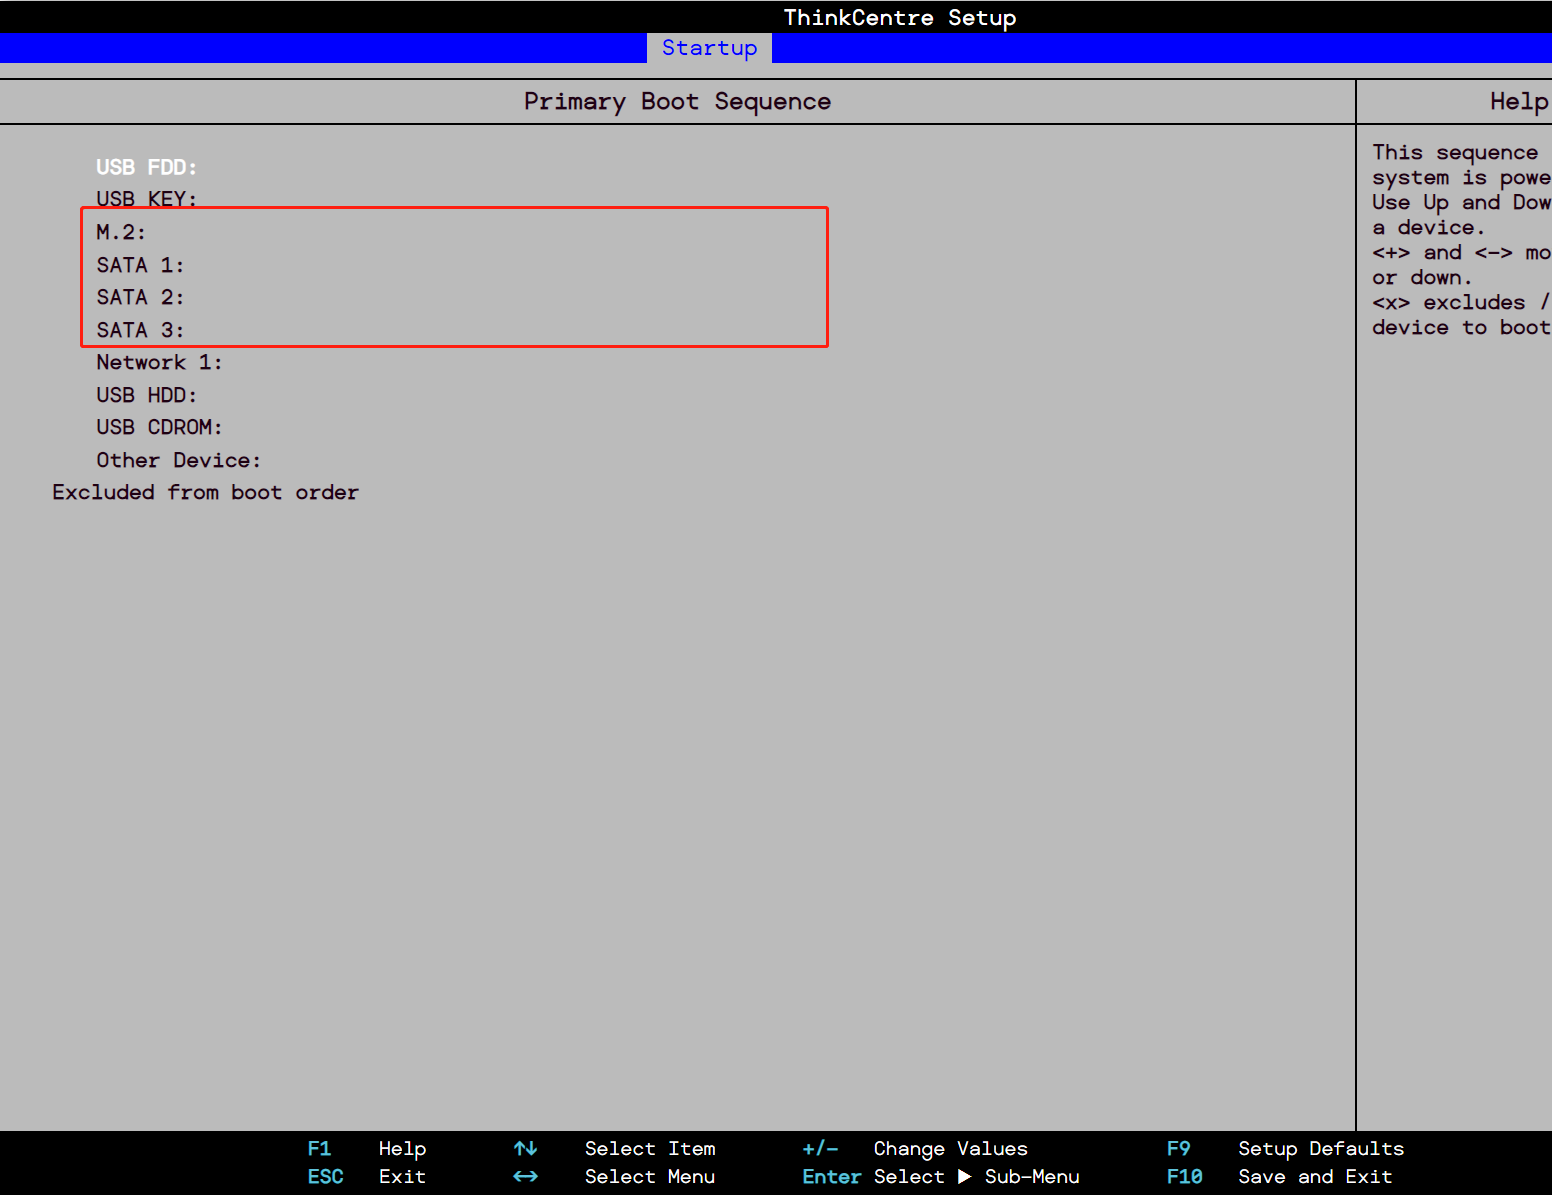
Task: Select Network 1 boot entry
Action: coord(159,362)
